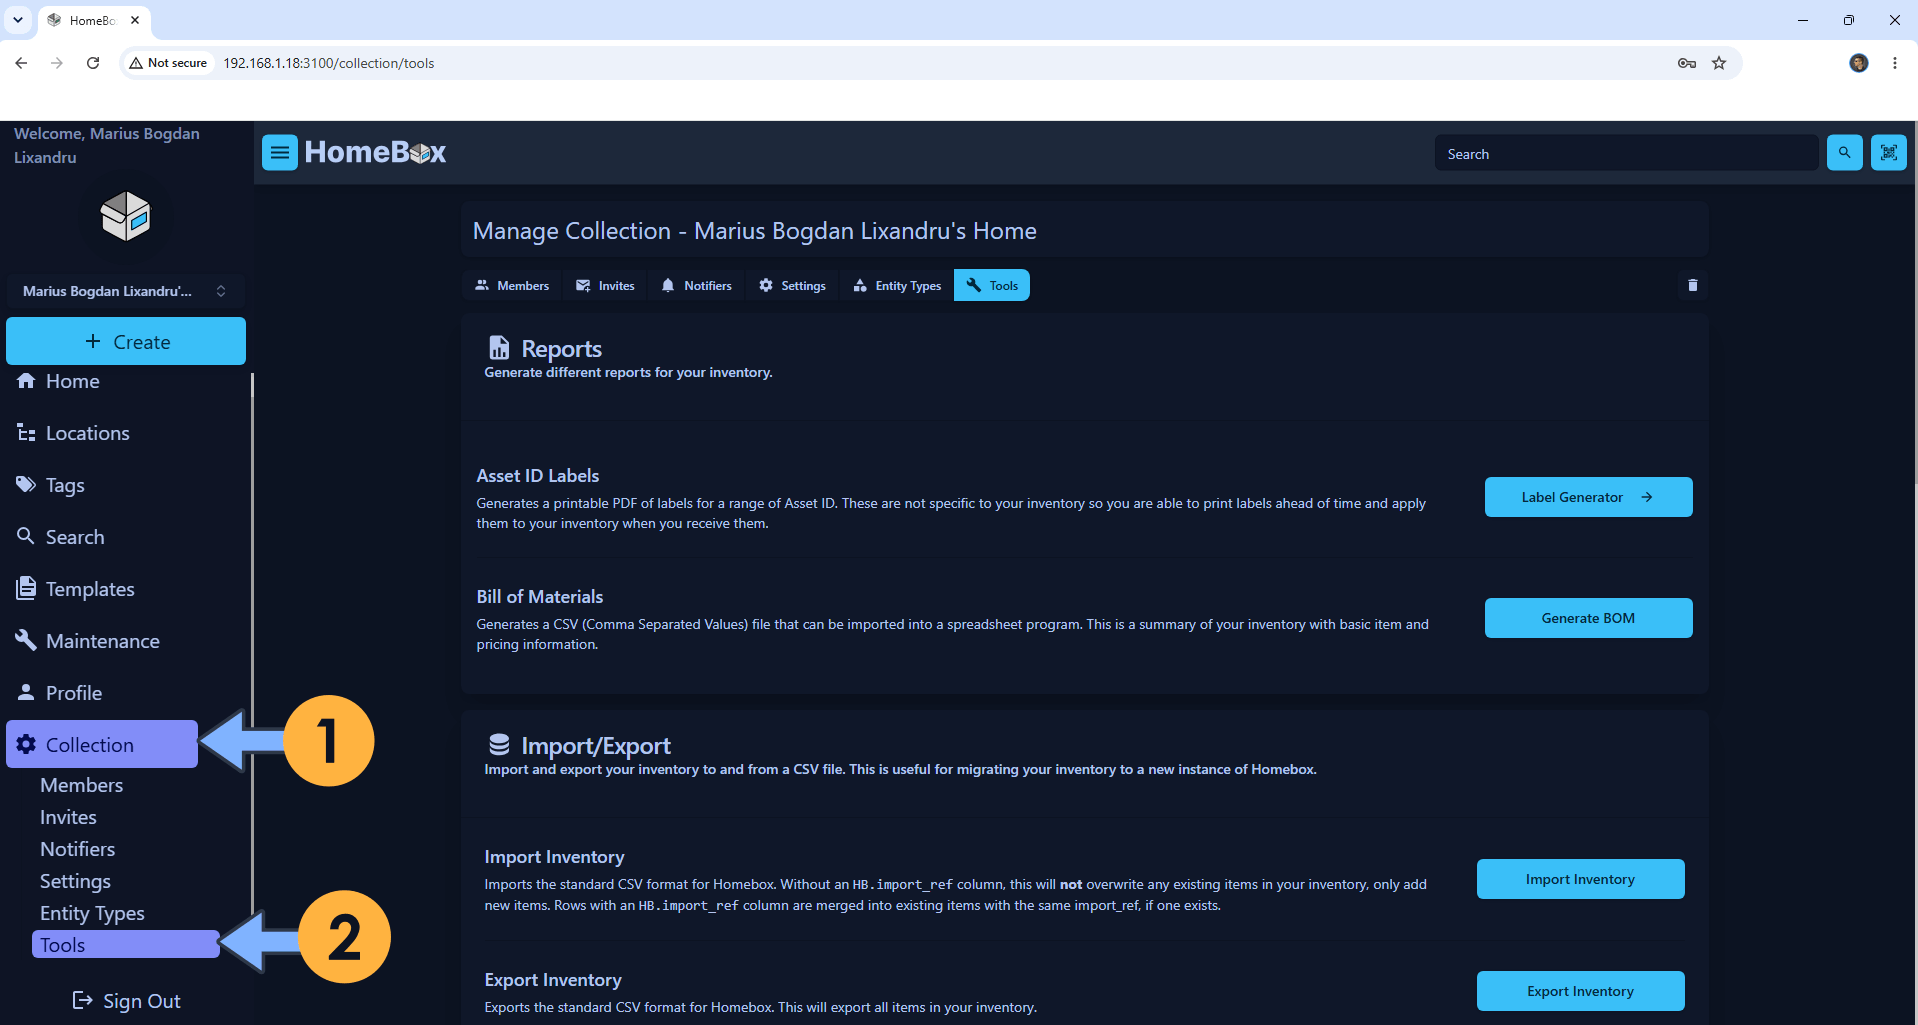Screen dimensions: 1918x1025
Task: Click the HomeBox box avatar logo
Action: click(125, 216)
